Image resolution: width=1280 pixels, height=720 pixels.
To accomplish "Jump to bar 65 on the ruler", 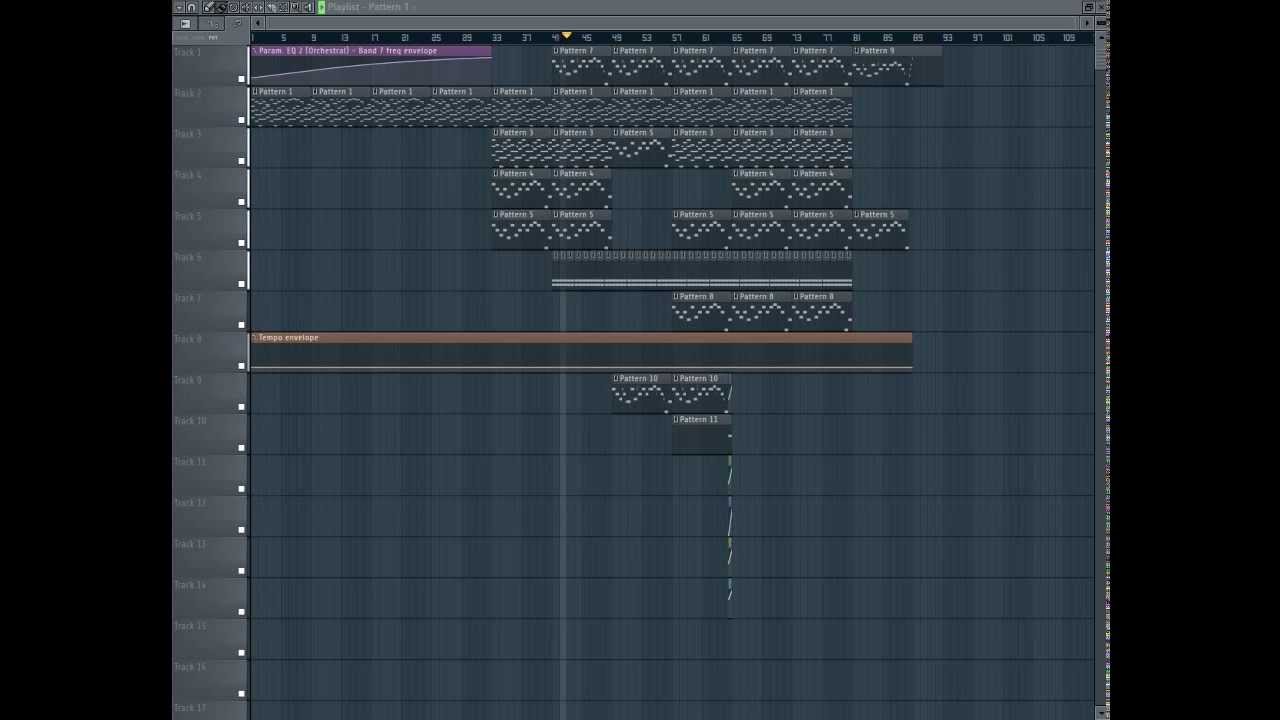I will [x=737, y=38].
